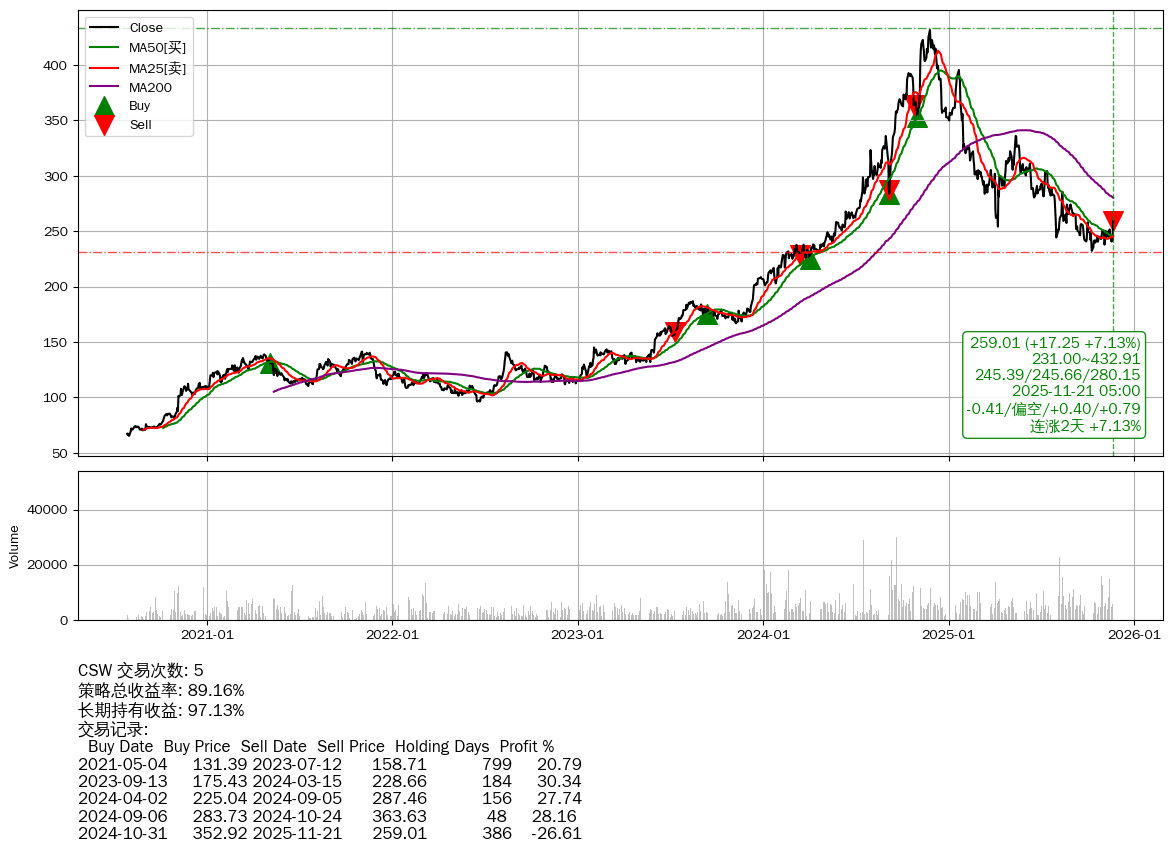Click the black Close line sample in legend

click(104, 28)
